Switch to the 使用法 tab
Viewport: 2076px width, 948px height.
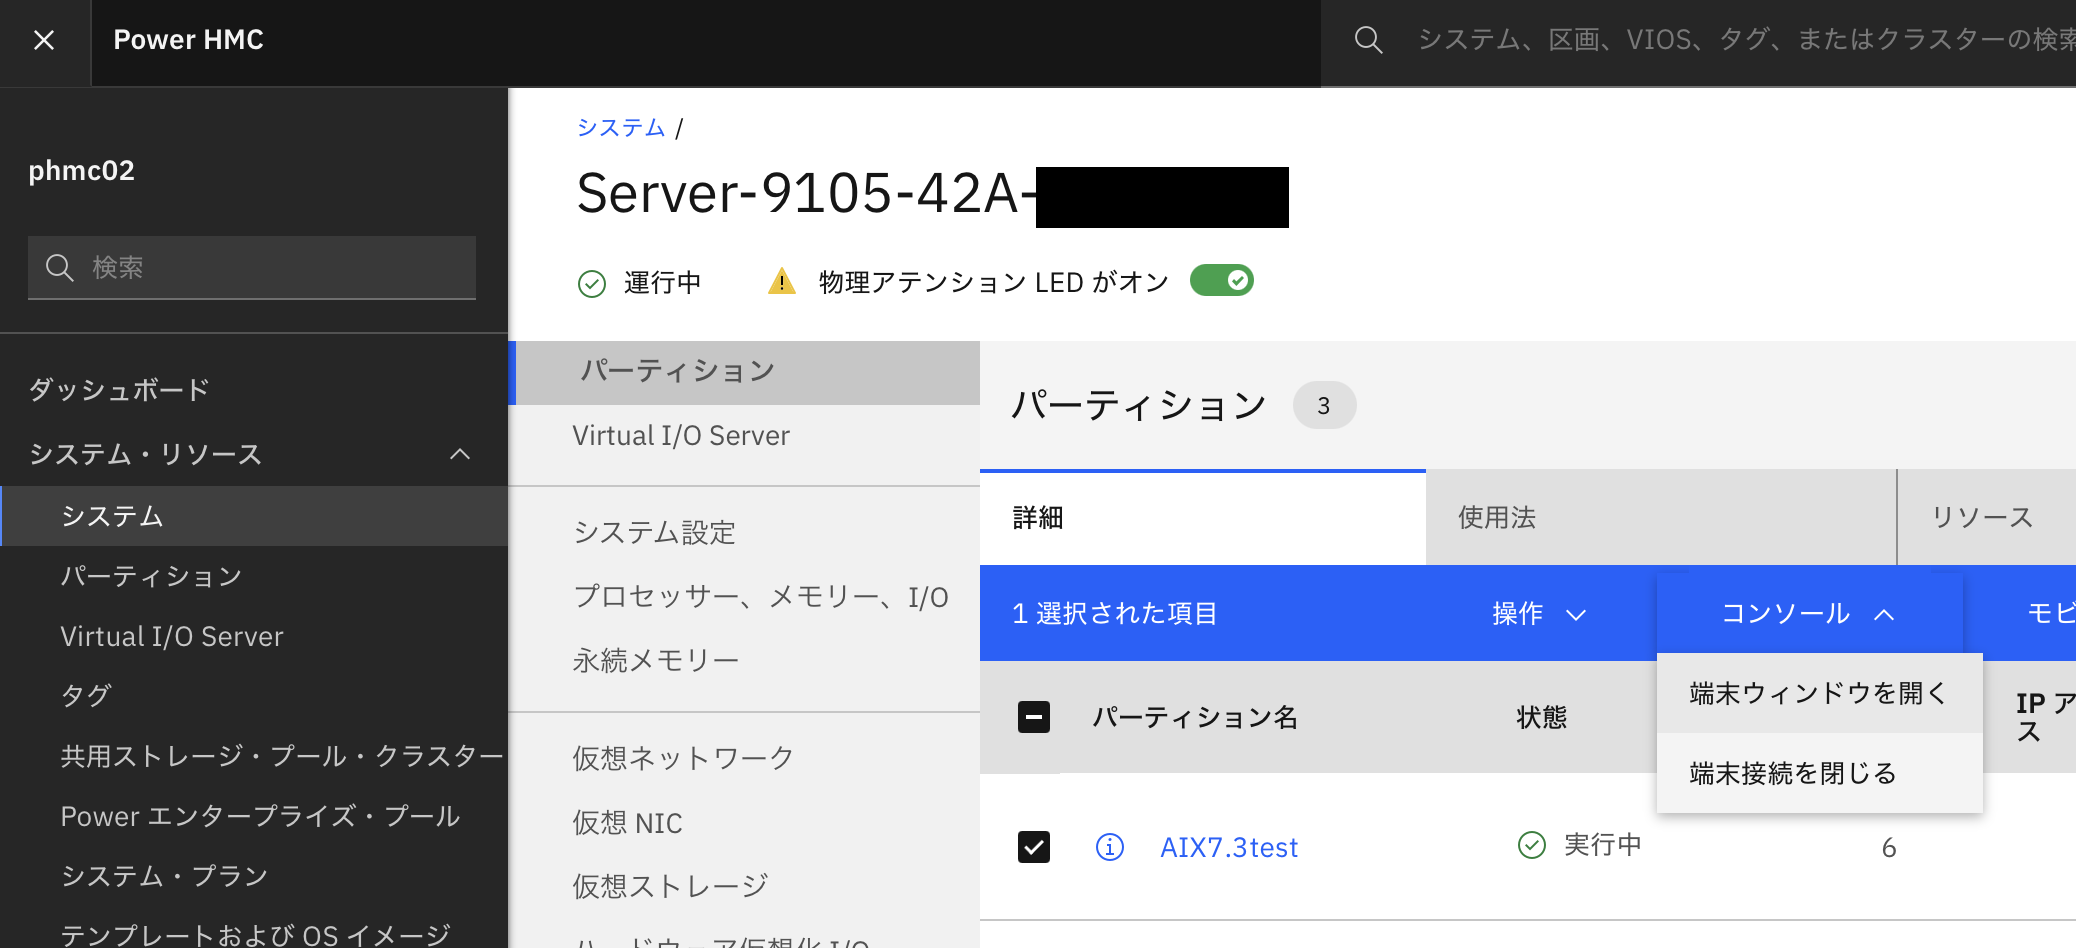pyautogui.click(x=1495, y=518)
